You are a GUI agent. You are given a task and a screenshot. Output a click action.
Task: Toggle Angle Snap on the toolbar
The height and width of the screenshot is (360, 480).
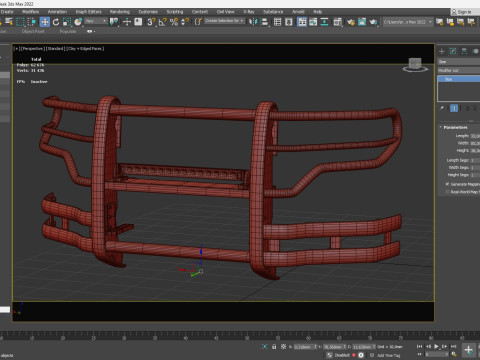tap(162, 22)
